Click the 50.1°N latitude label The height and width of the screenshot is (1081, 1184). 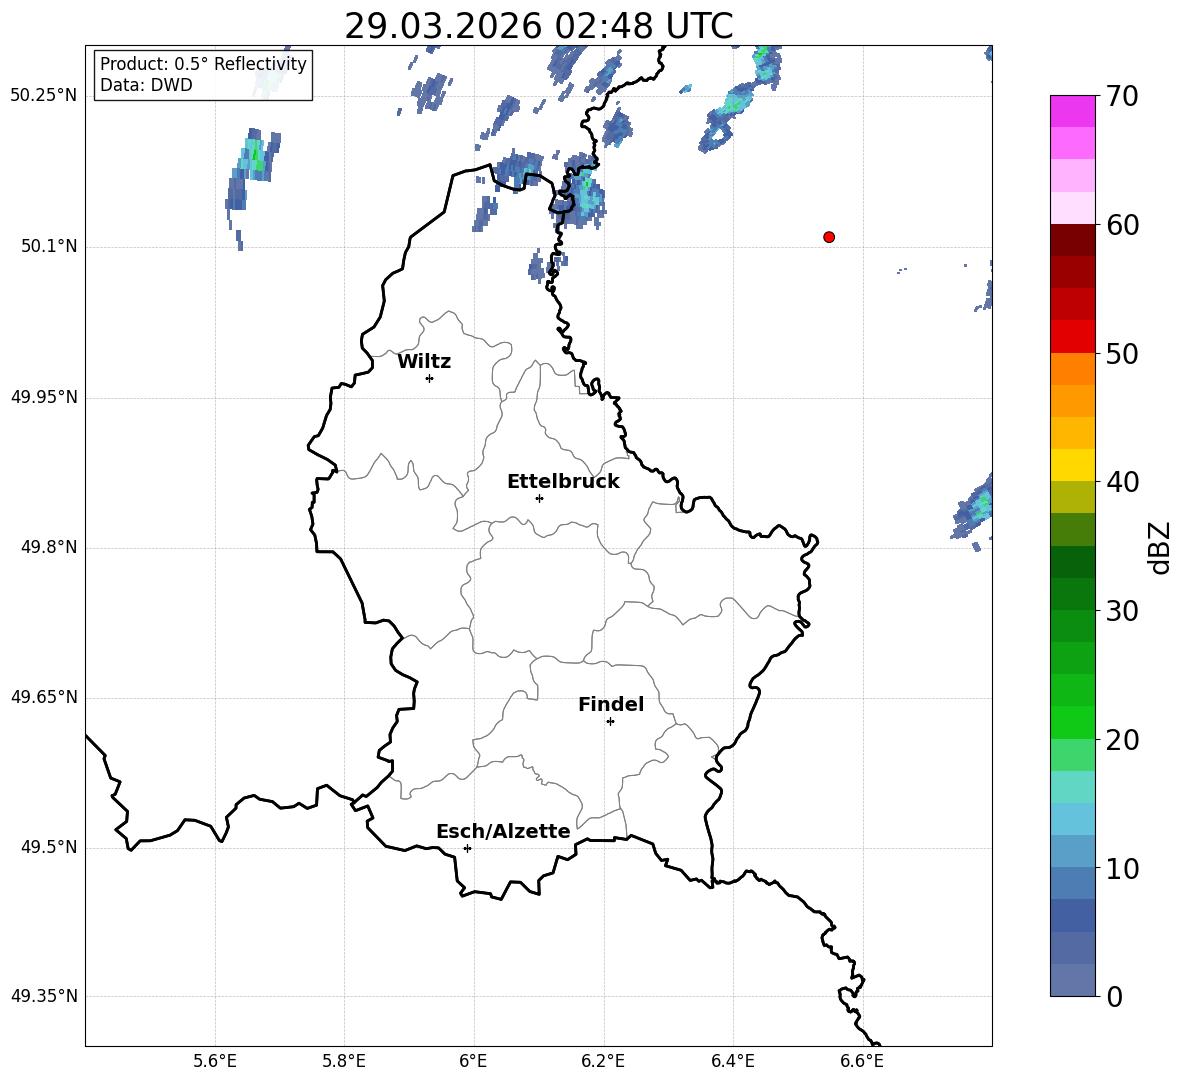49,246
